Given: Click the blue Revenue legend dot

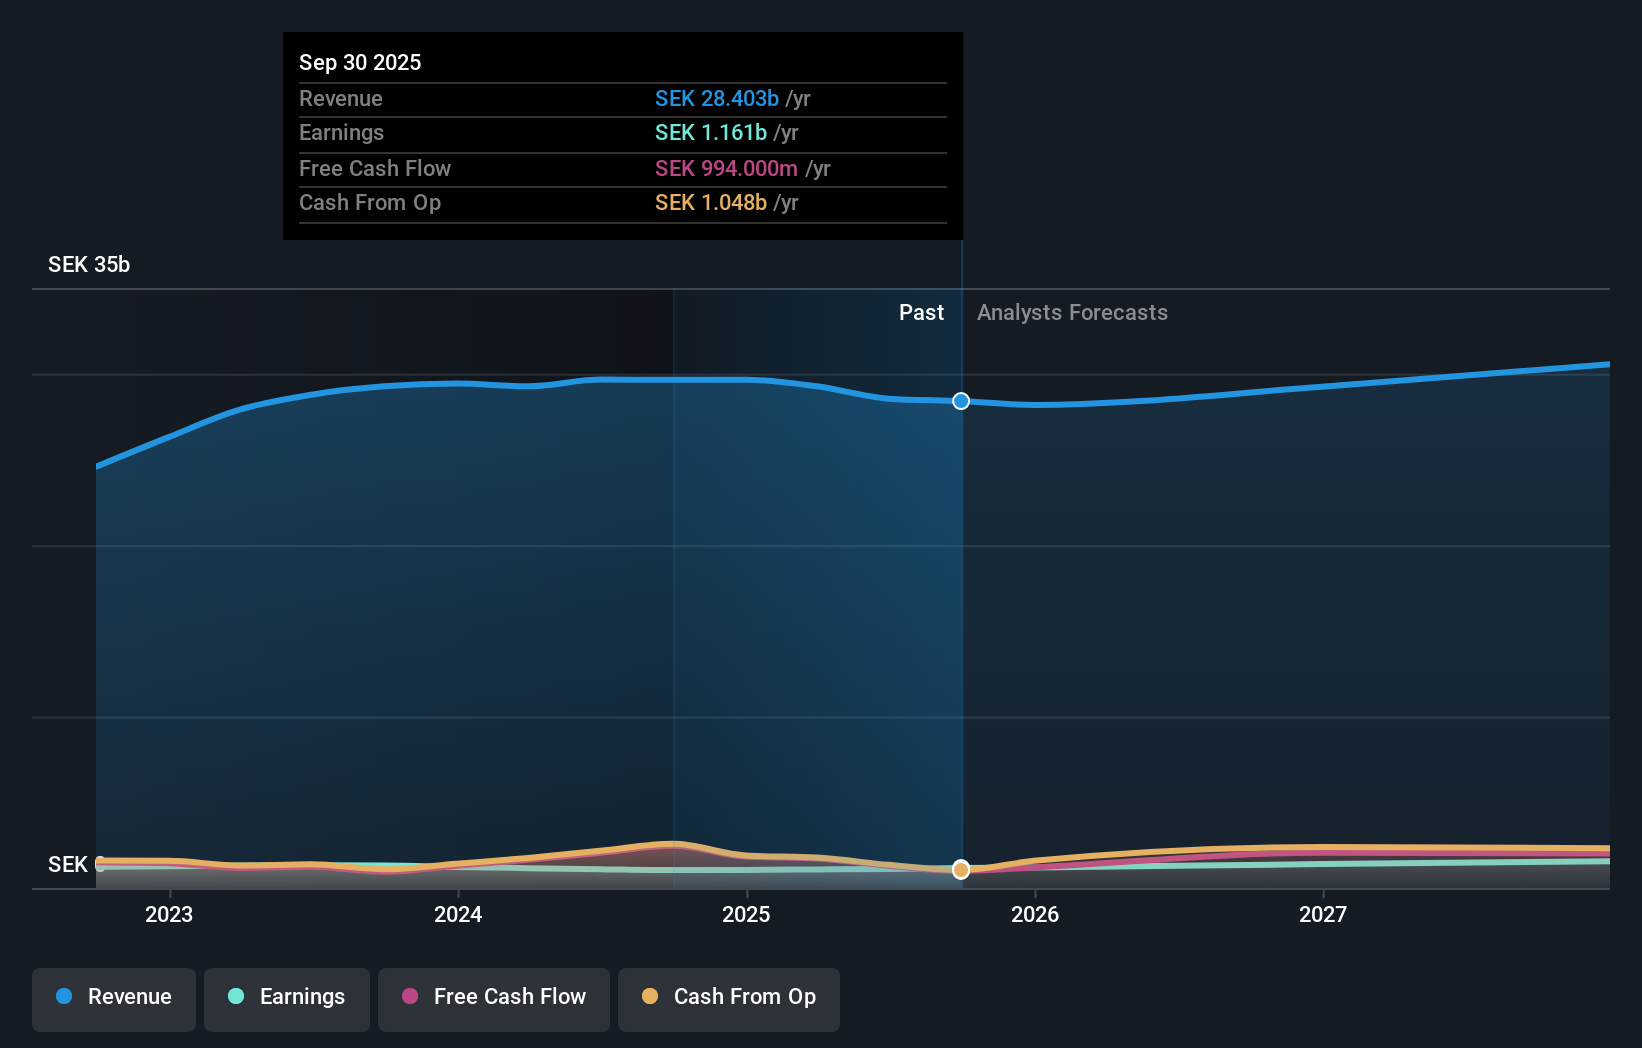Looking at the screenshot, I should pos(63,997).
